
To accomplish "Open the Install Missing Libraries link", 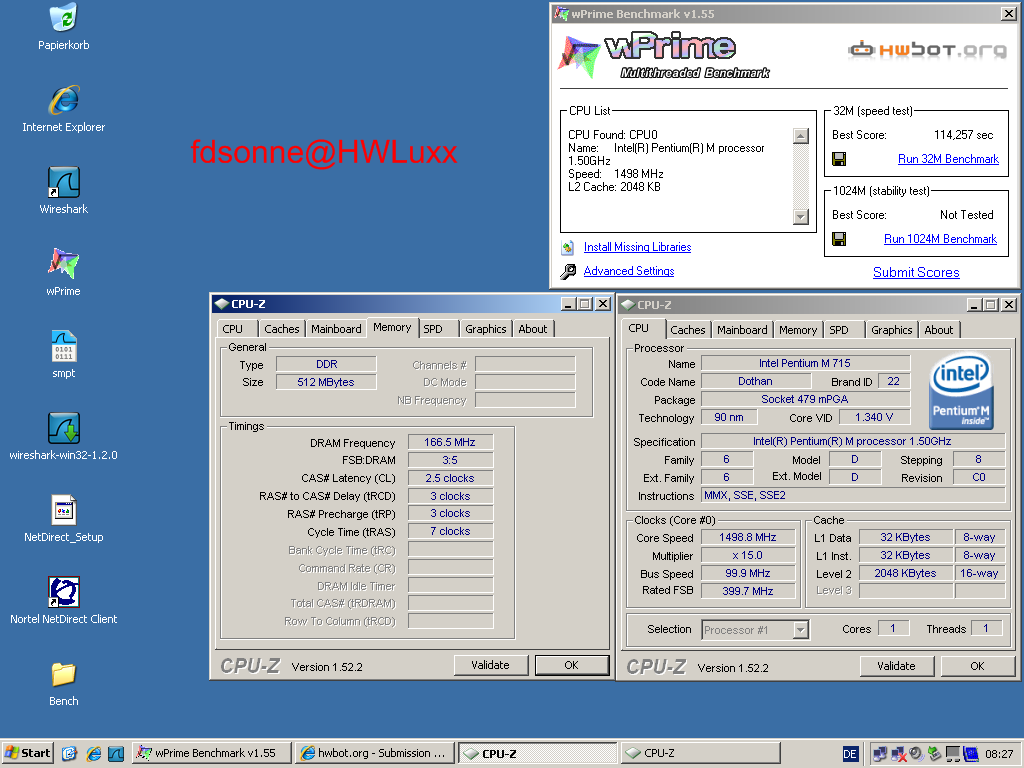I will point(637,247).
